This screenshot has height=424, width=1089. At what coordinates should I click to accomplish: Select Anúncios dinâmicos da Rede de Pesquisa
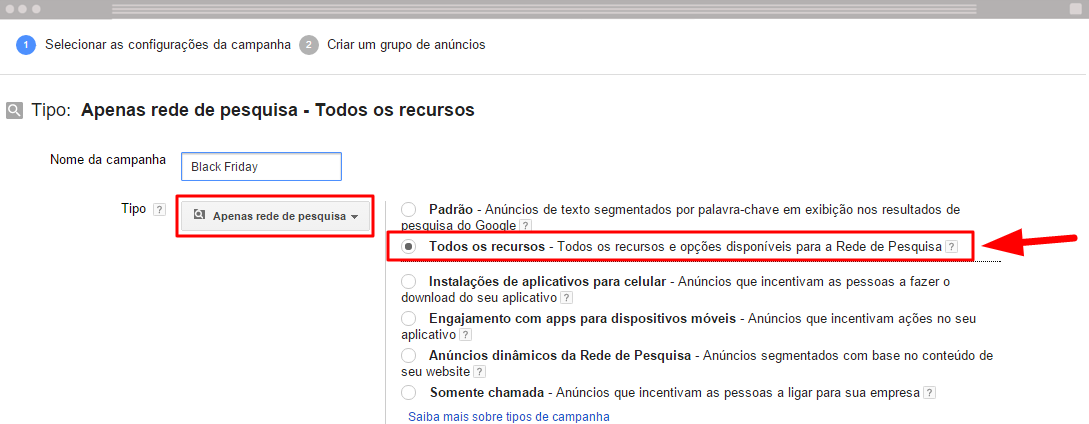point(409,355)
